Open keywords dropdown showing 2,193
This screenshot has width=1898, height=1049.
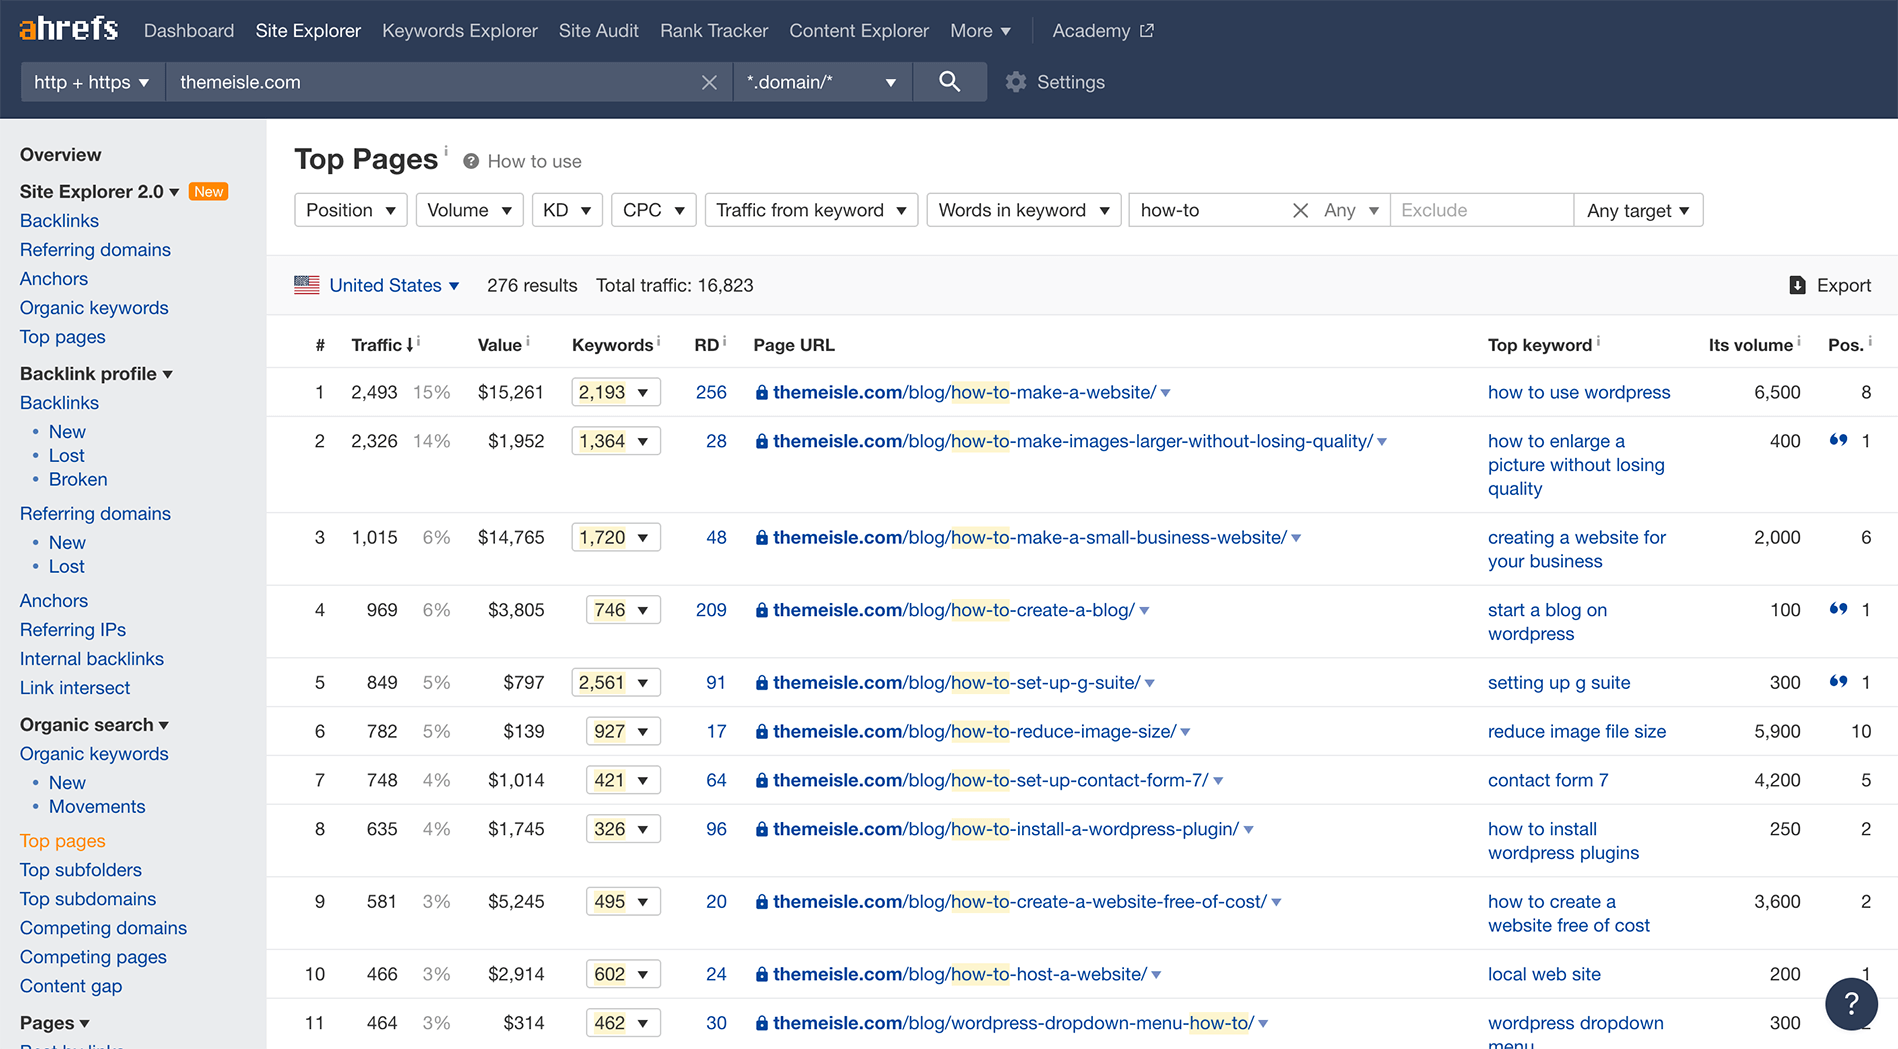tap(616, 392)
